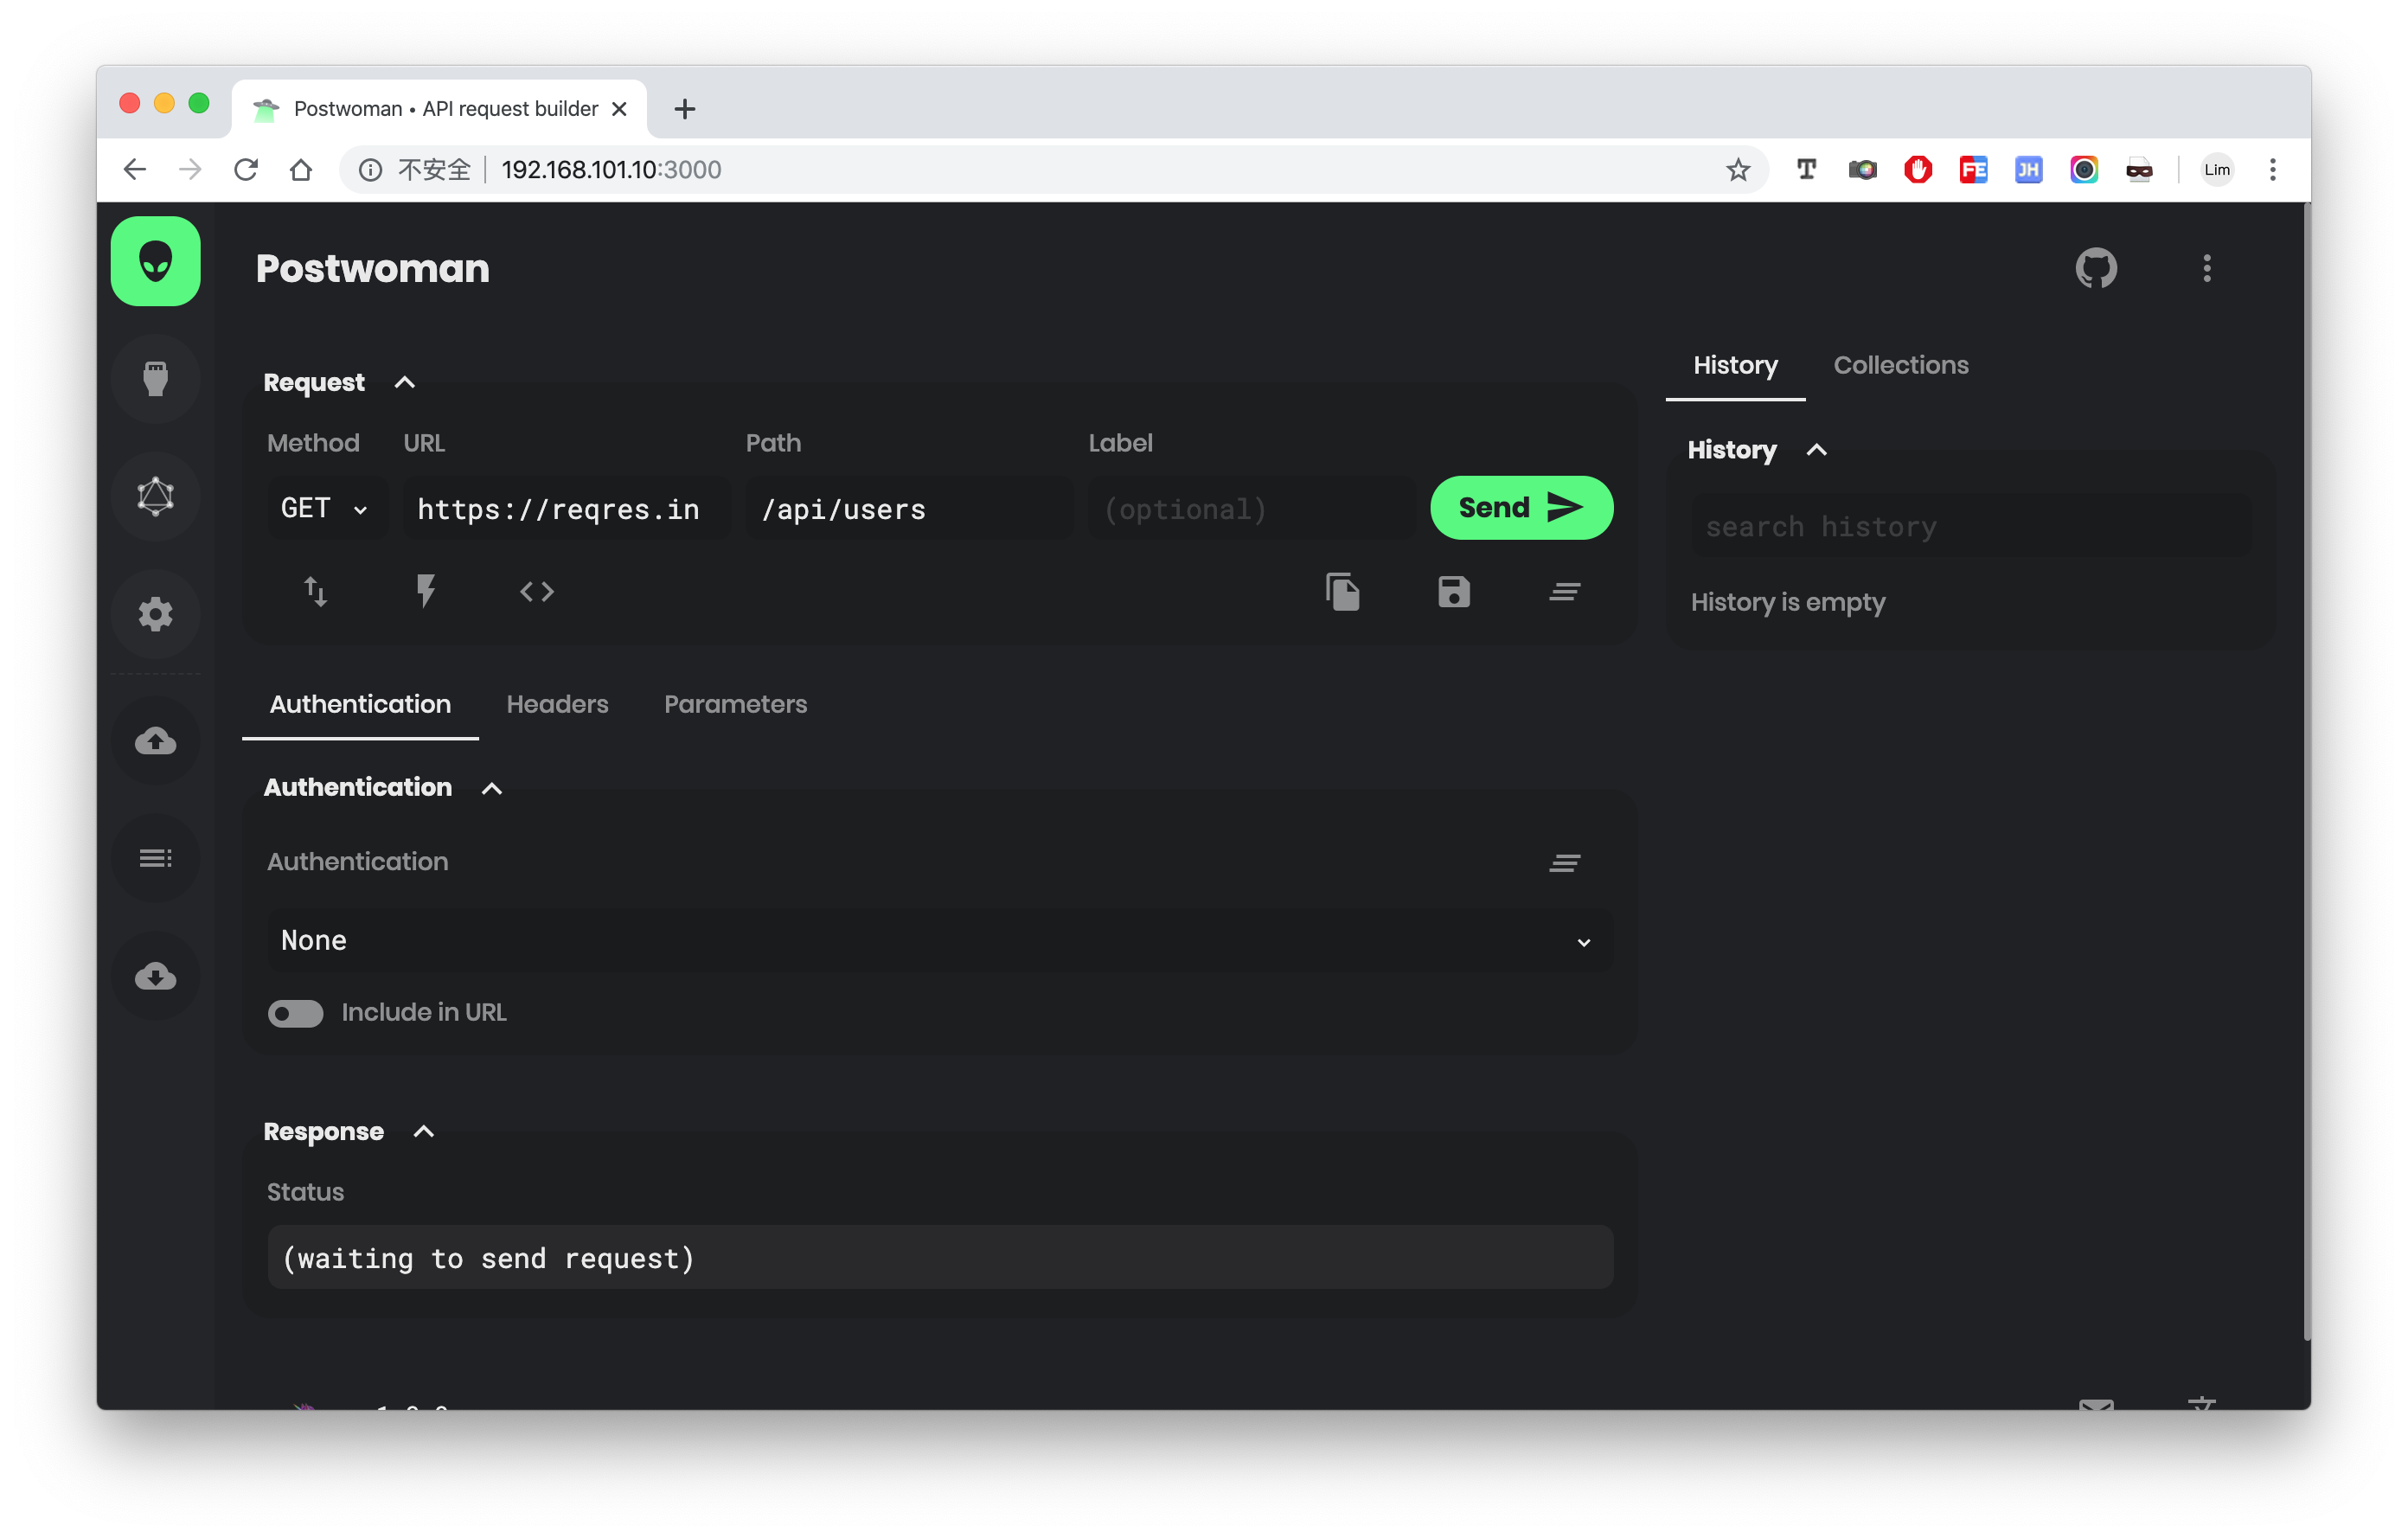
Task: Click the cloud upload sidebar icon
Action: click(155, 741)
